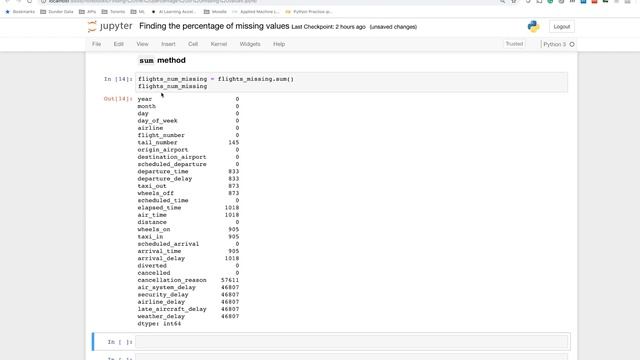
Task: Click the 'air_system_delay' output row
Action: (188, 288)
